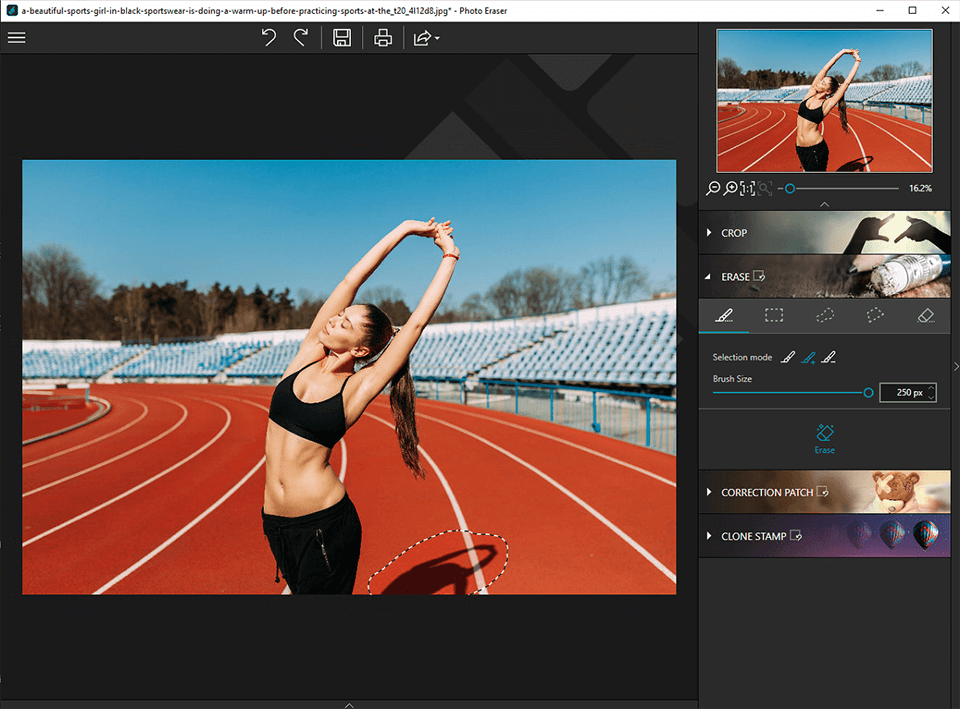
Task: Click the zoom level slider handle
Action: [x=790, y=188]
